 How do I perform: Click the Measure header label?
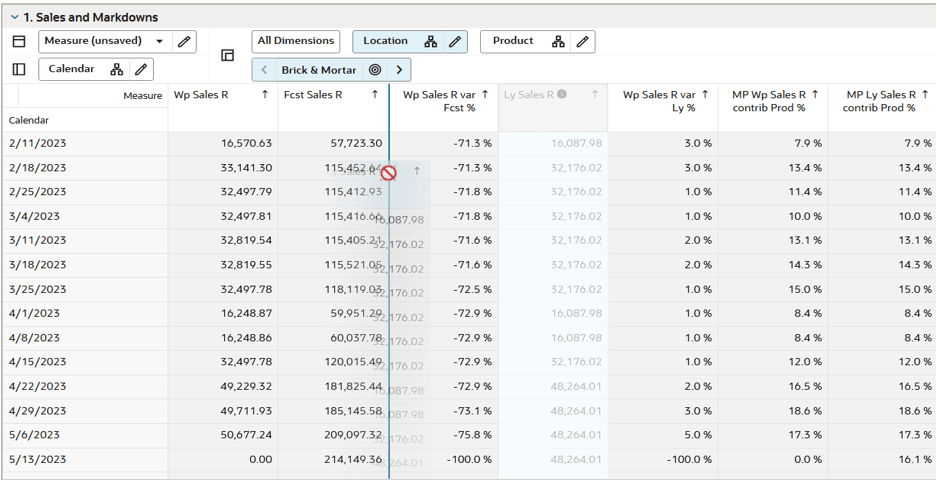tap(143, 96)
